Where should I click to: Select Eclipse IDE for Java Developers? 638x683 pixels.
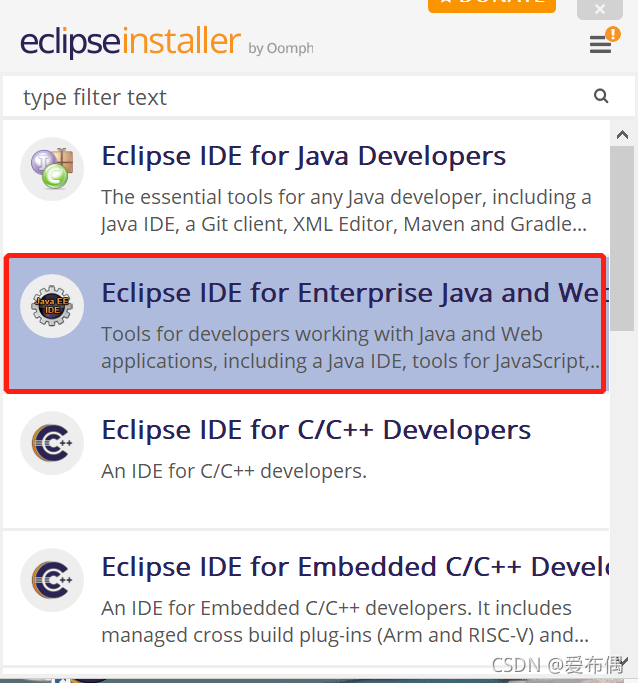[306, 186]
